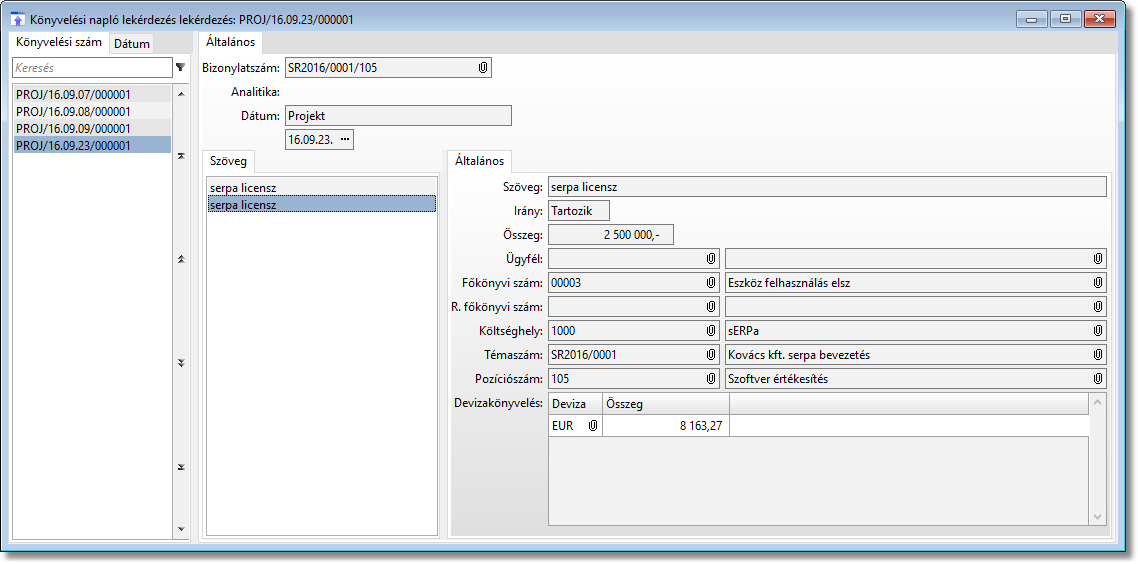Select first serpa licensz row
This screenshot has width=1138, height=564.
pyautogui.click(x=243, y=188)
